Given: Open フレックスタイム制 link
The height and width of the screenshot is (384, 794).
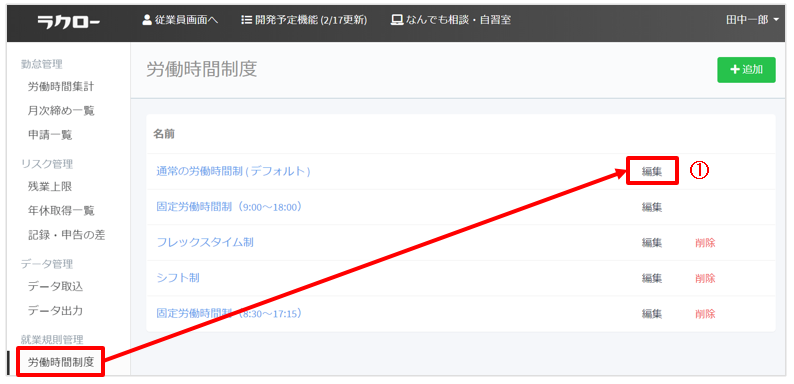Looking at the screenshot, I should [x=205, y=243].
